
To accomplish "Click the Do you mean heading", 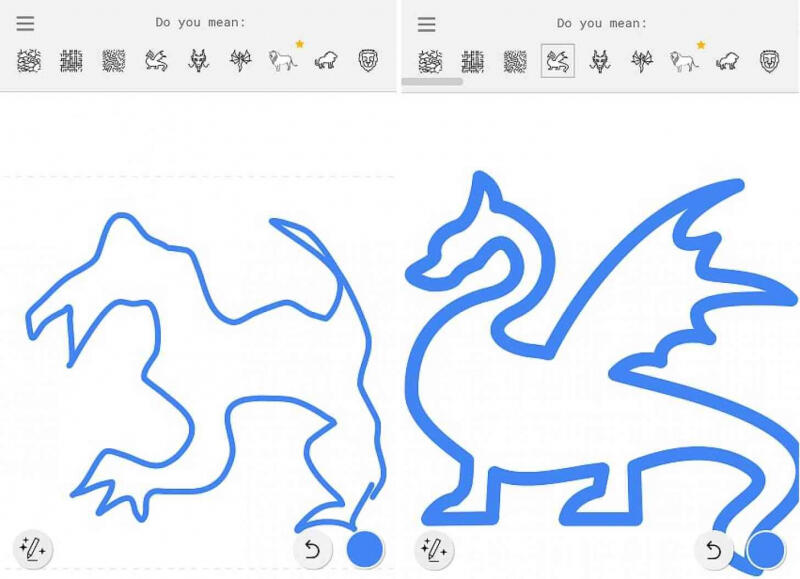I will pos(200,21).
